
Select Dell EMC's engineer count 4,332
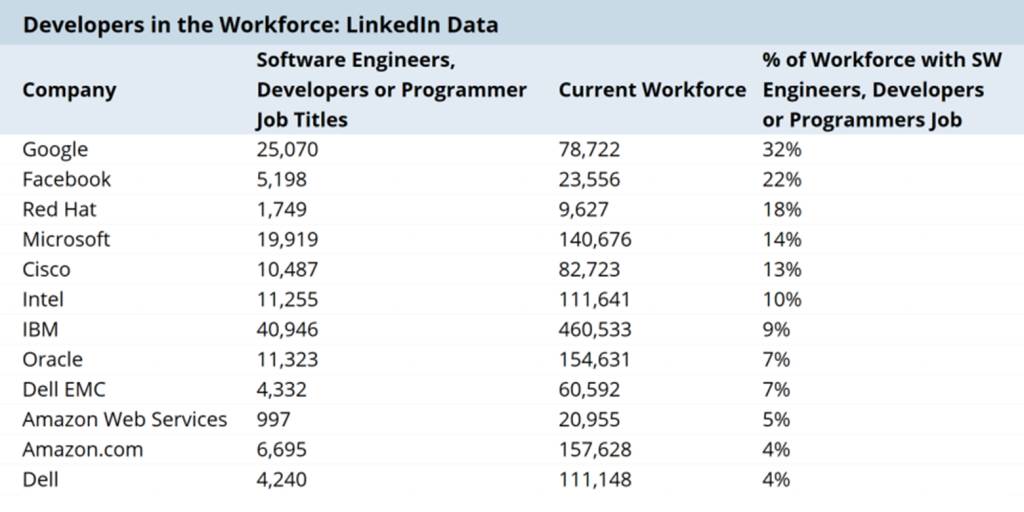(282, 390)
